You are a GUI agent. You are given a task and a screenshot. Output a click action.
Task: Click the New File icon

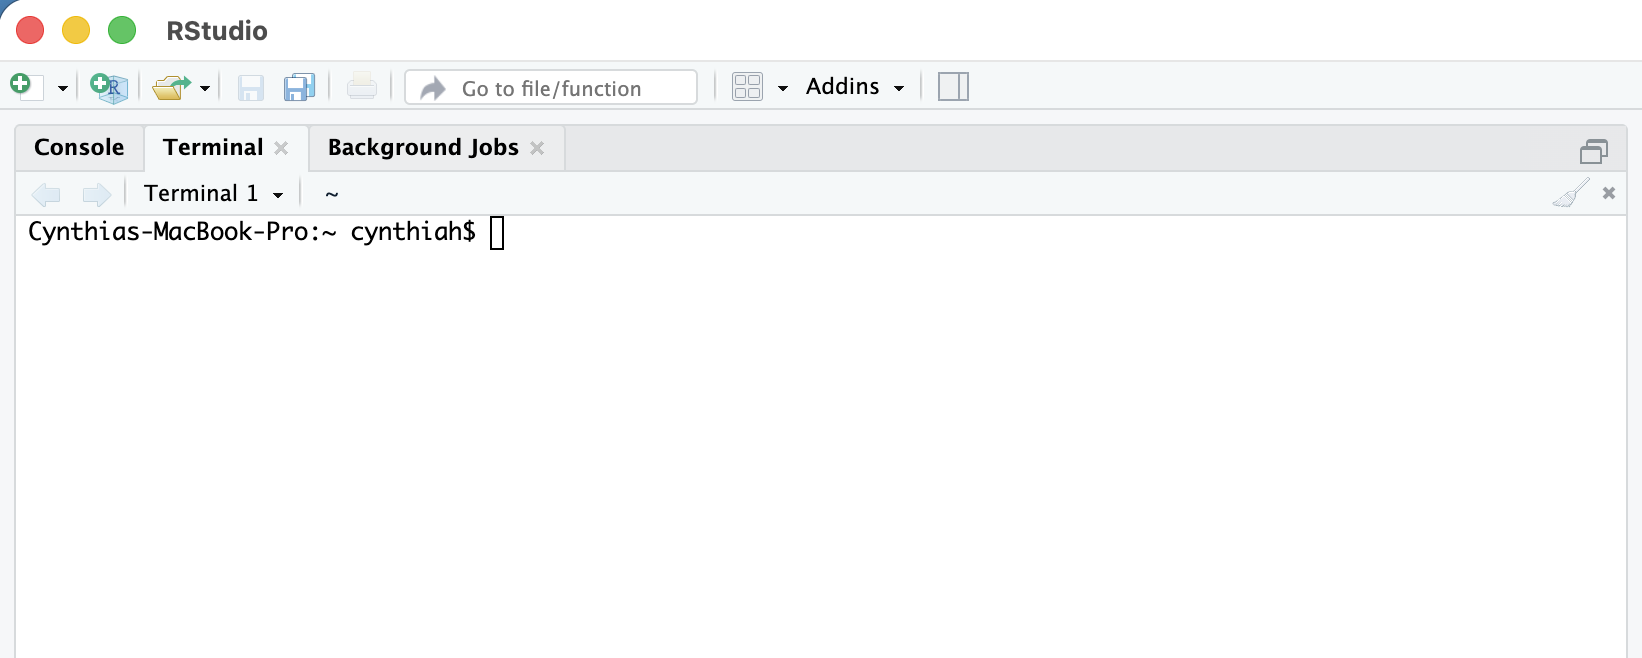click(x=24, y=86)
